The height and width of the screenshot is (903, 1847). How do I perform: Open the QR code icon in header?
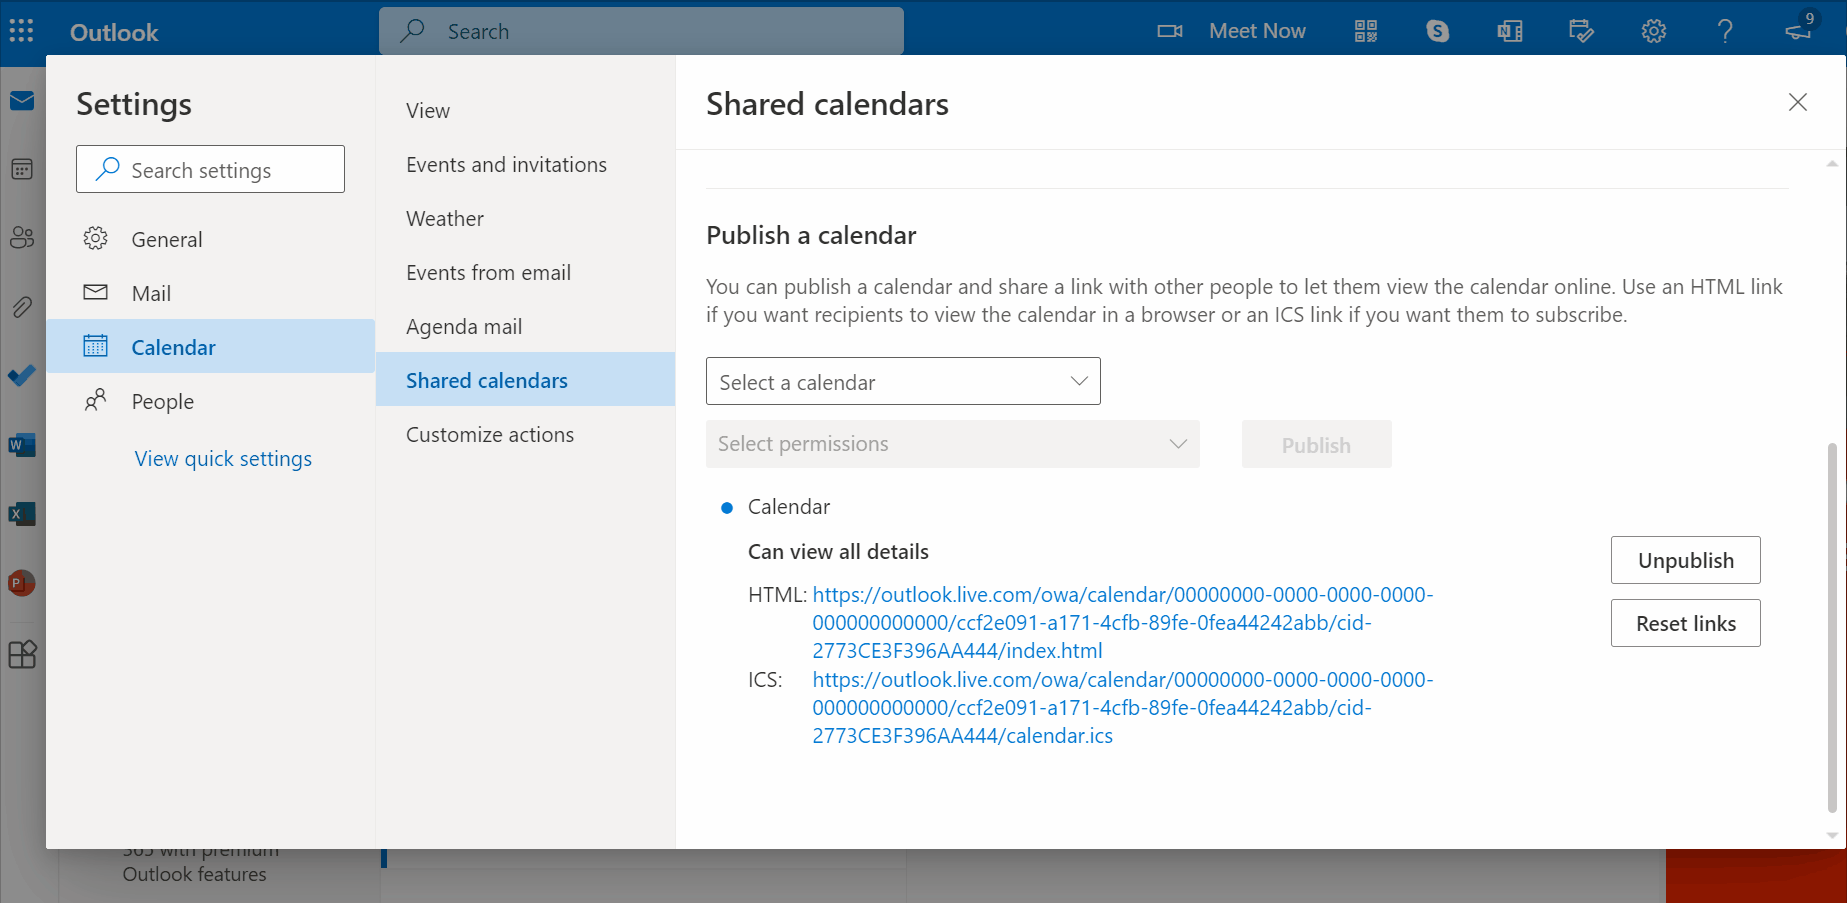(1366, 31)
